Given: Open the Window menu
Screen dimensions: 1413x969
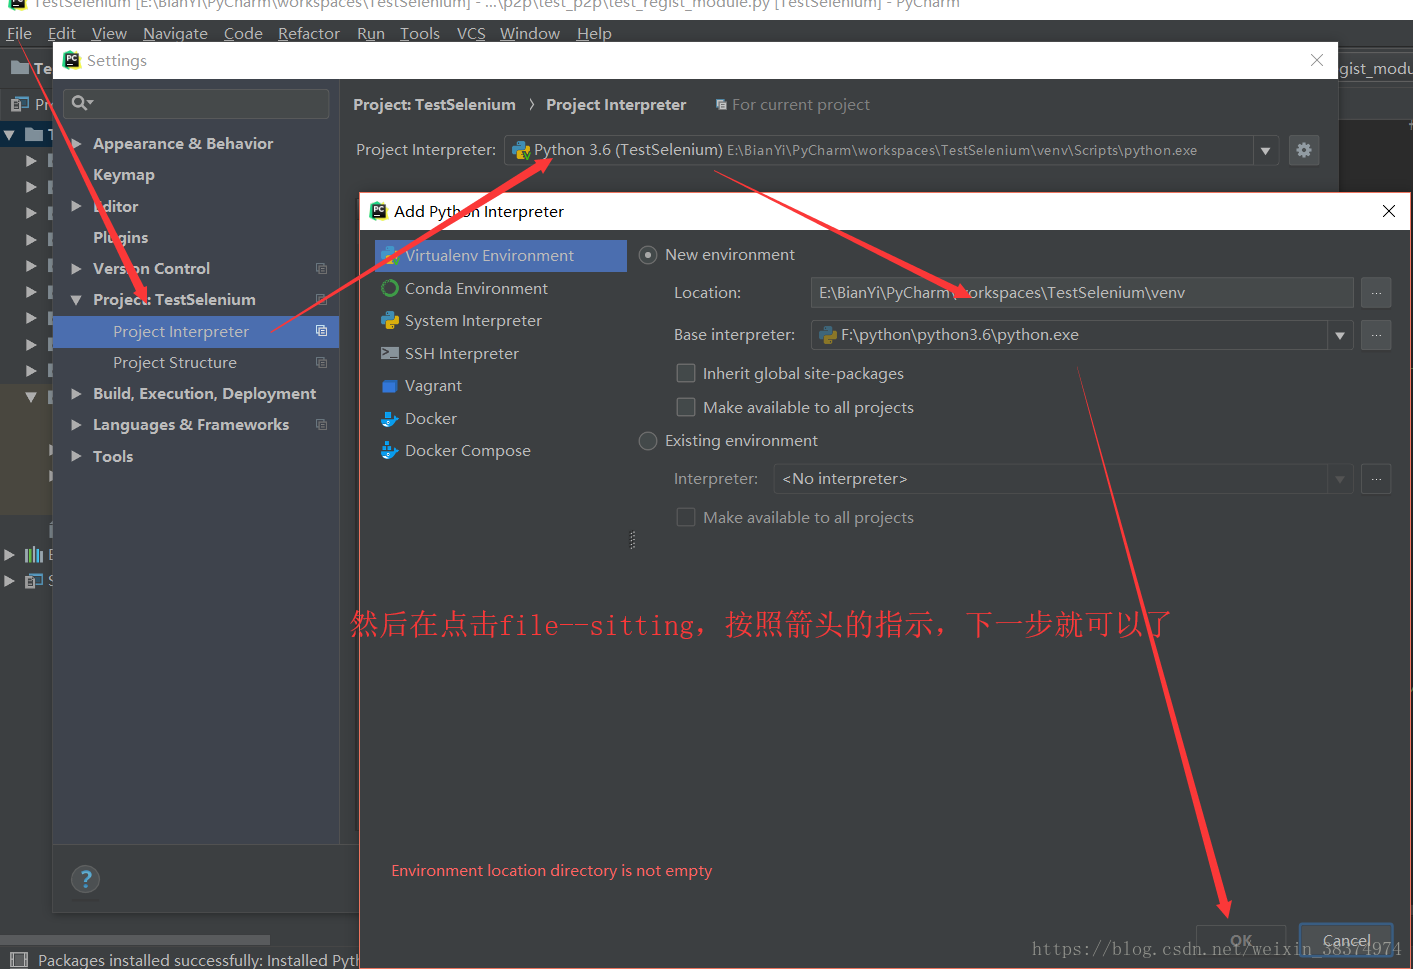Looking at the screenshot, I should (530, 33).
